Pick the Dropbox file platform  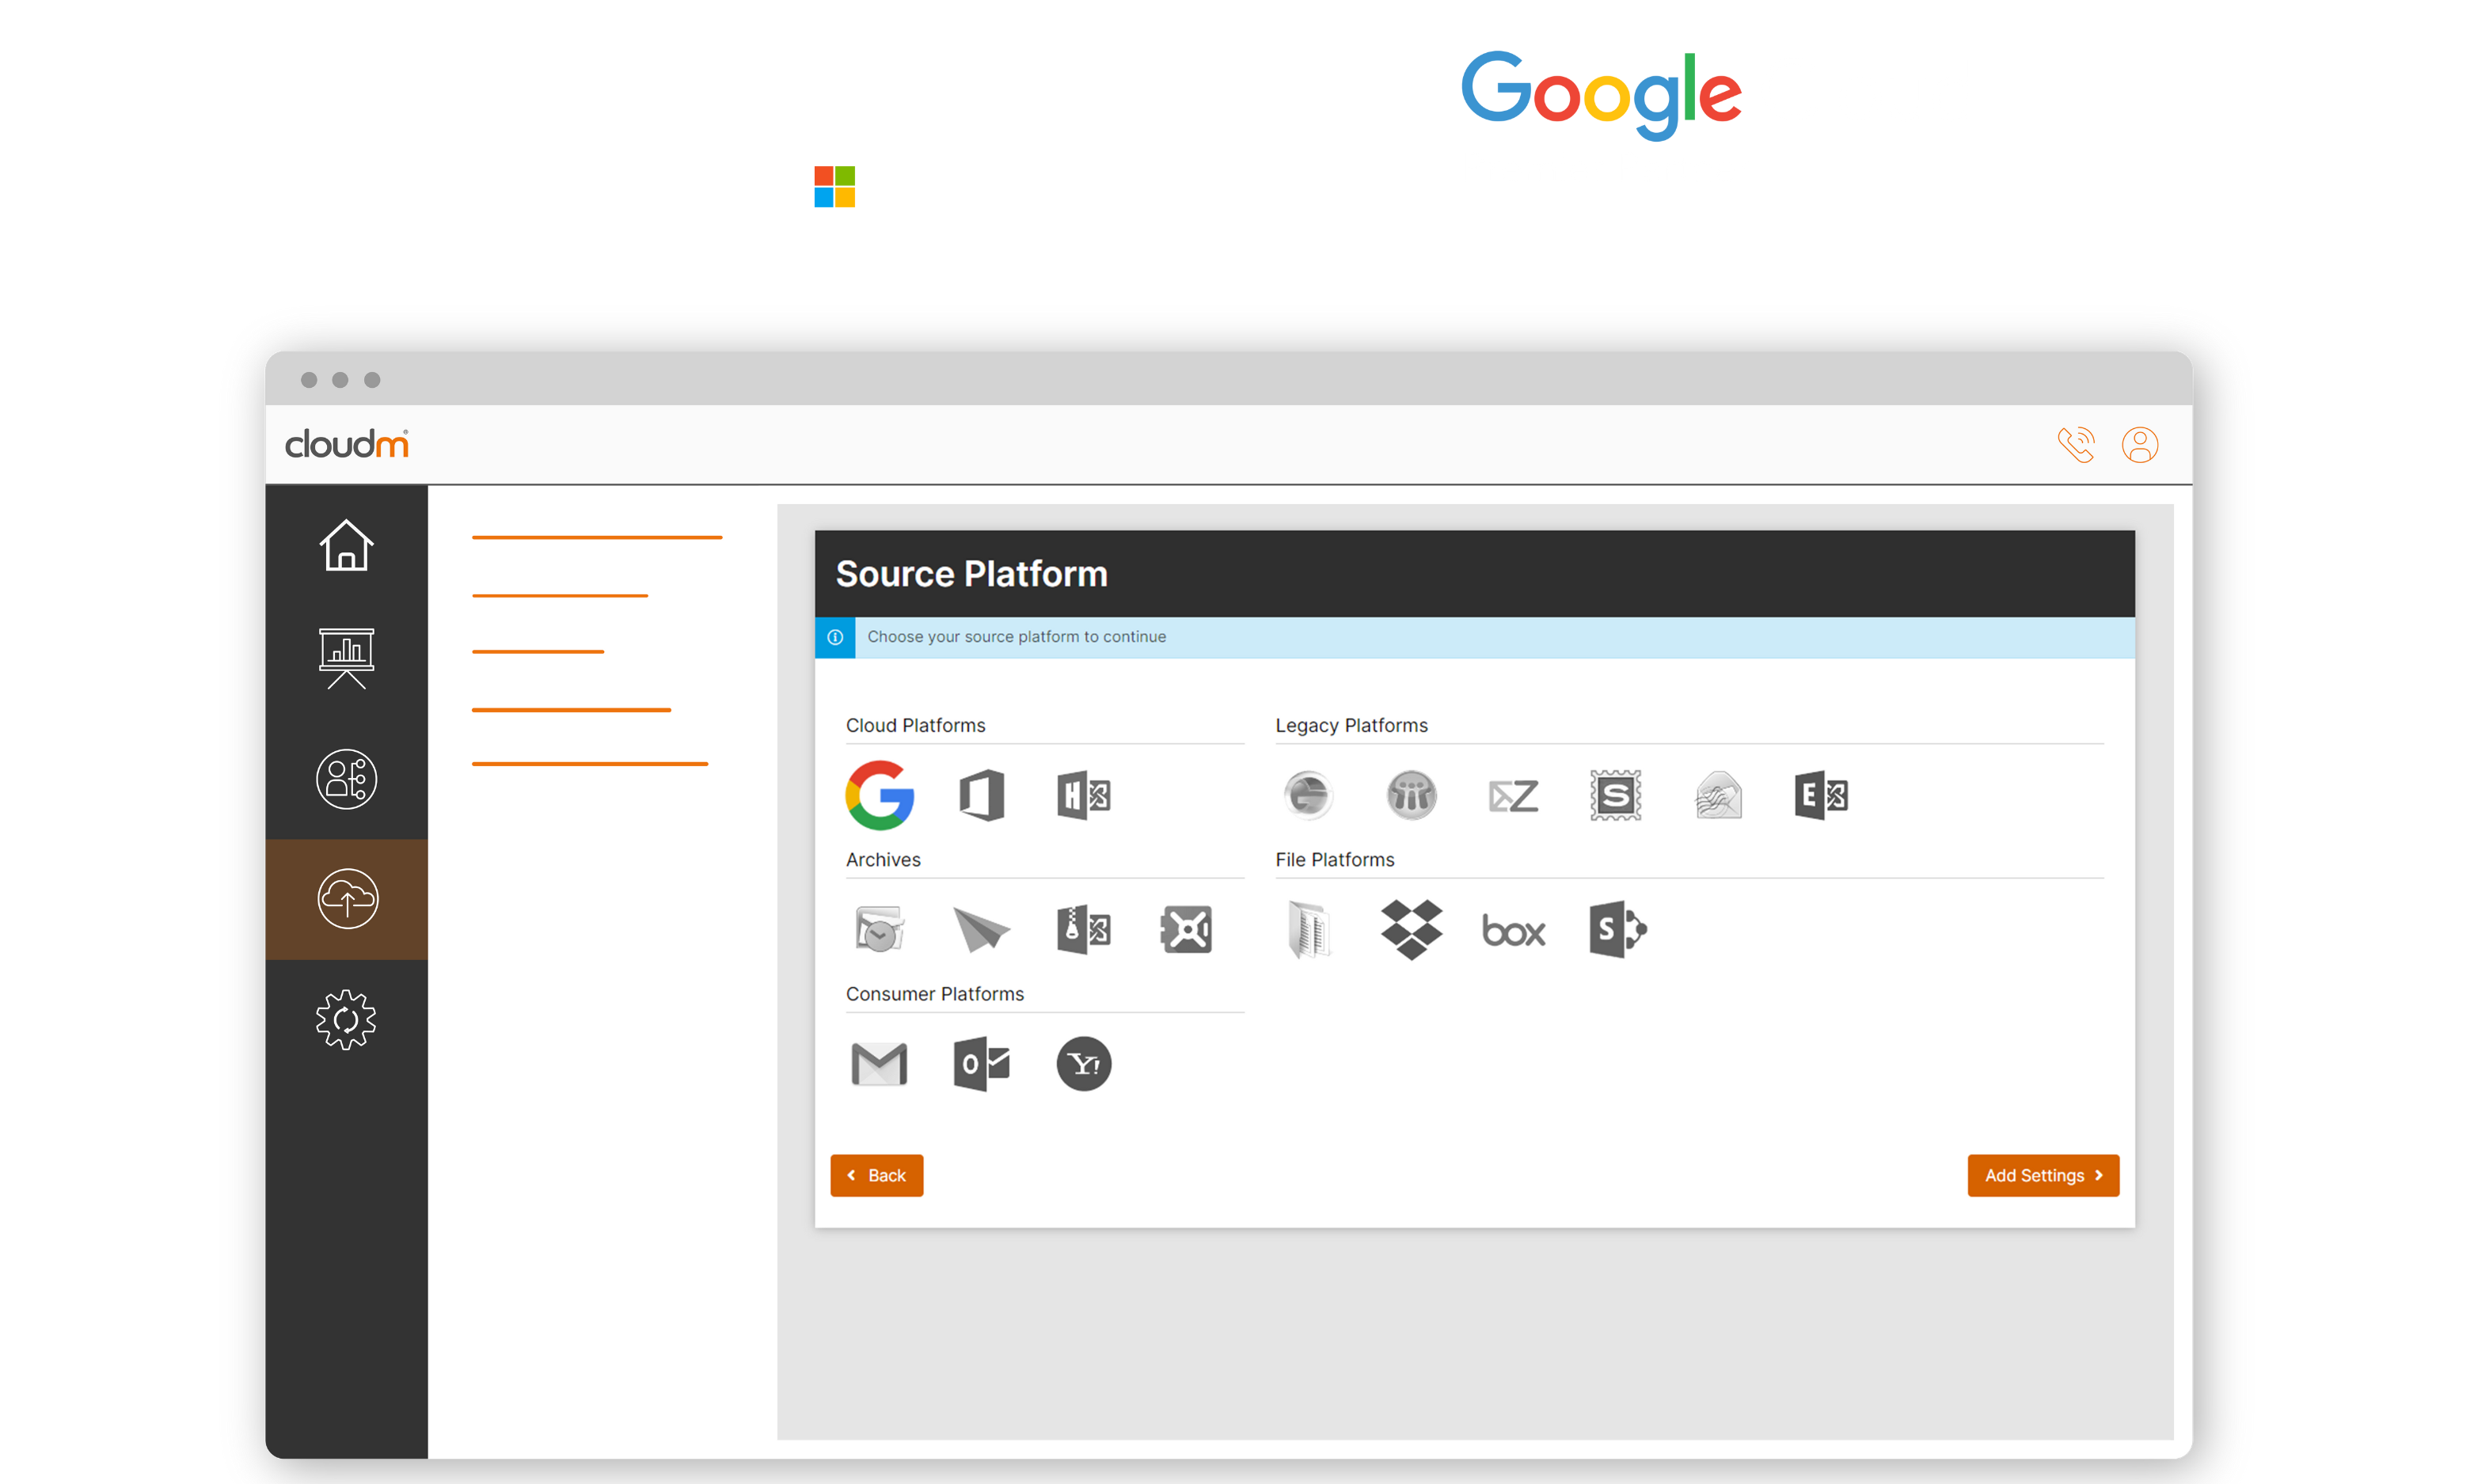1411,929
